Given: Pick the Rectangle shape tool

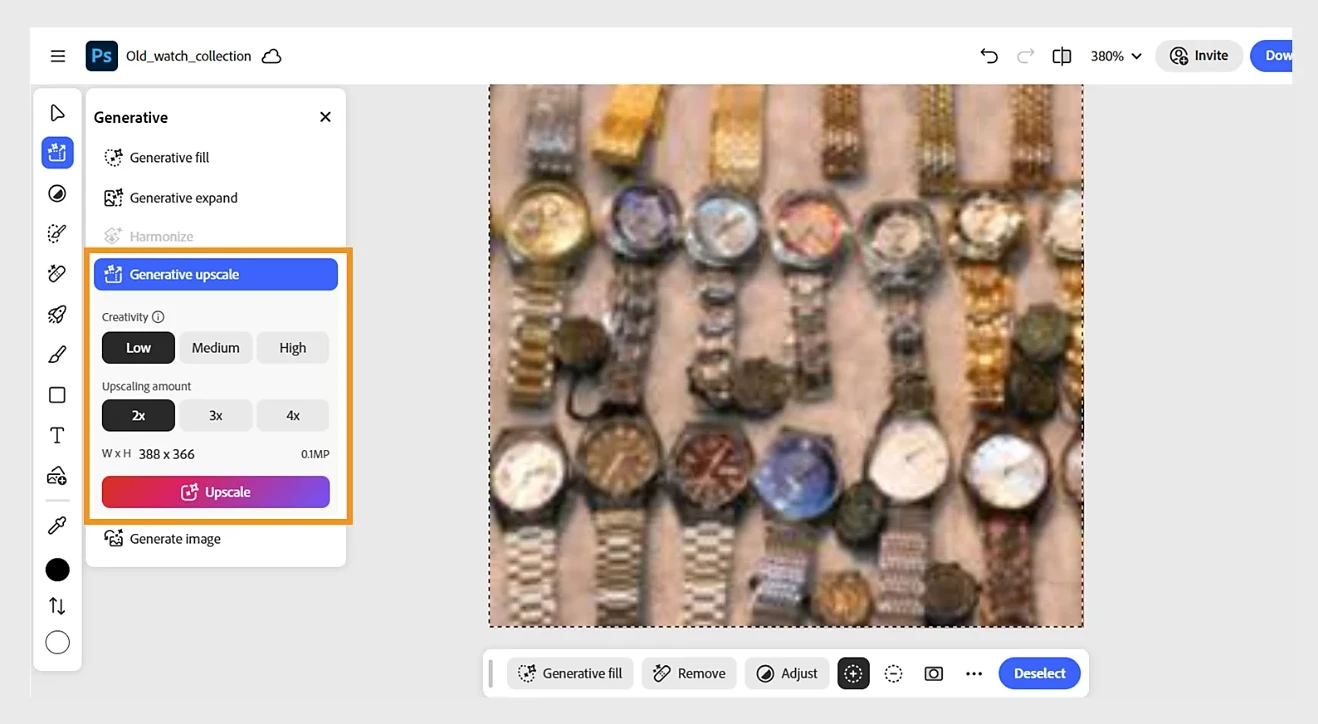Looking at the screenshot, I should coord(57,395).
